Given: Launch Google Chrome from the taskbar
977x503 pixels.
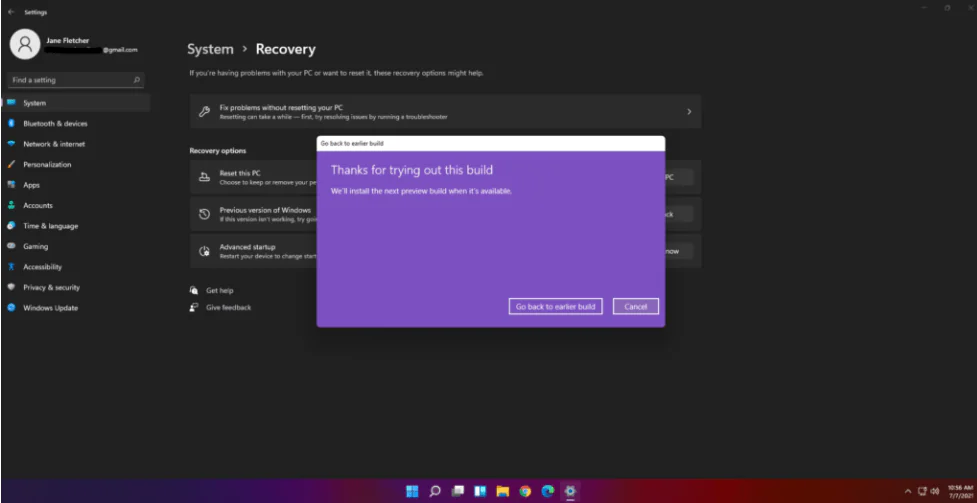Looking at the screenshot, I should point(525,491).
